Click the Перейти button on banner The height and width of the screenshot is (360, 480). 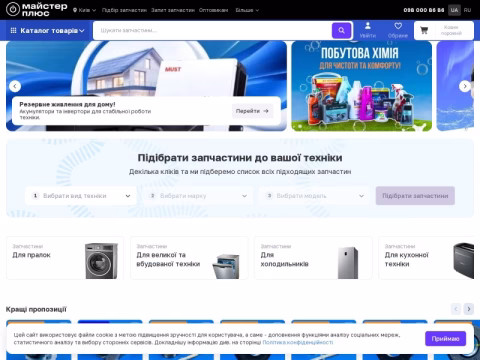point(252,111)
